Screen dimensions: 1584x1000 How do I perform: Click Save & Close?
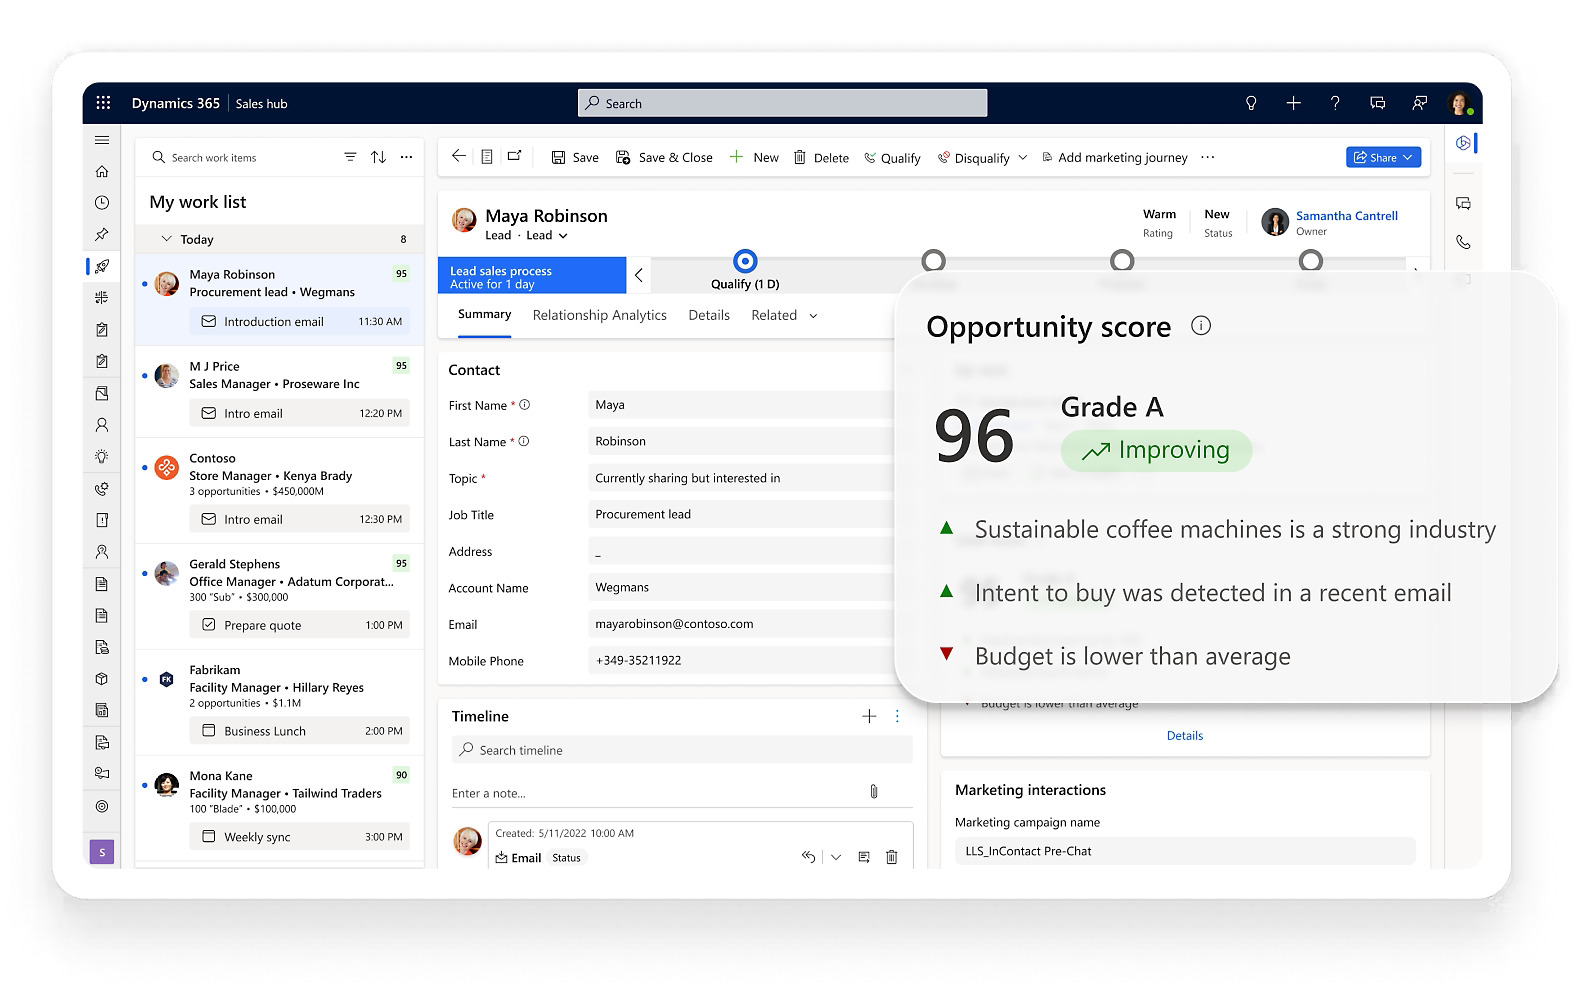[664, 157]
